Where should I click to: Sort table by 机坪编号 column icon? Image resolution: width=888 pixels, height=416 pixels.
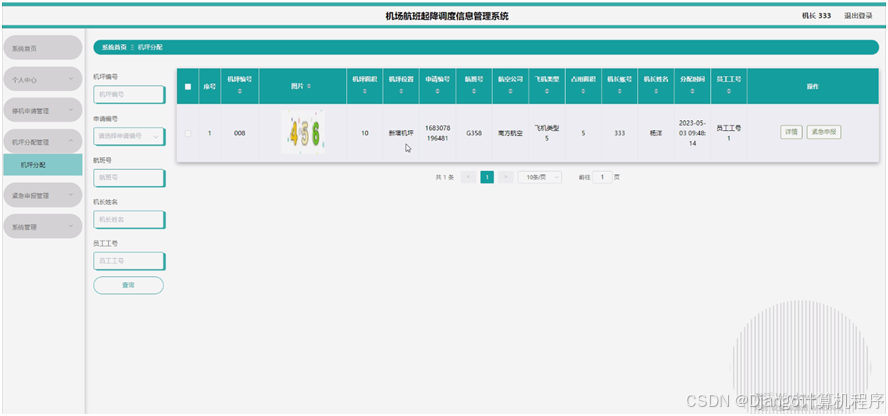pyautogui.click(x=240, y=91)
